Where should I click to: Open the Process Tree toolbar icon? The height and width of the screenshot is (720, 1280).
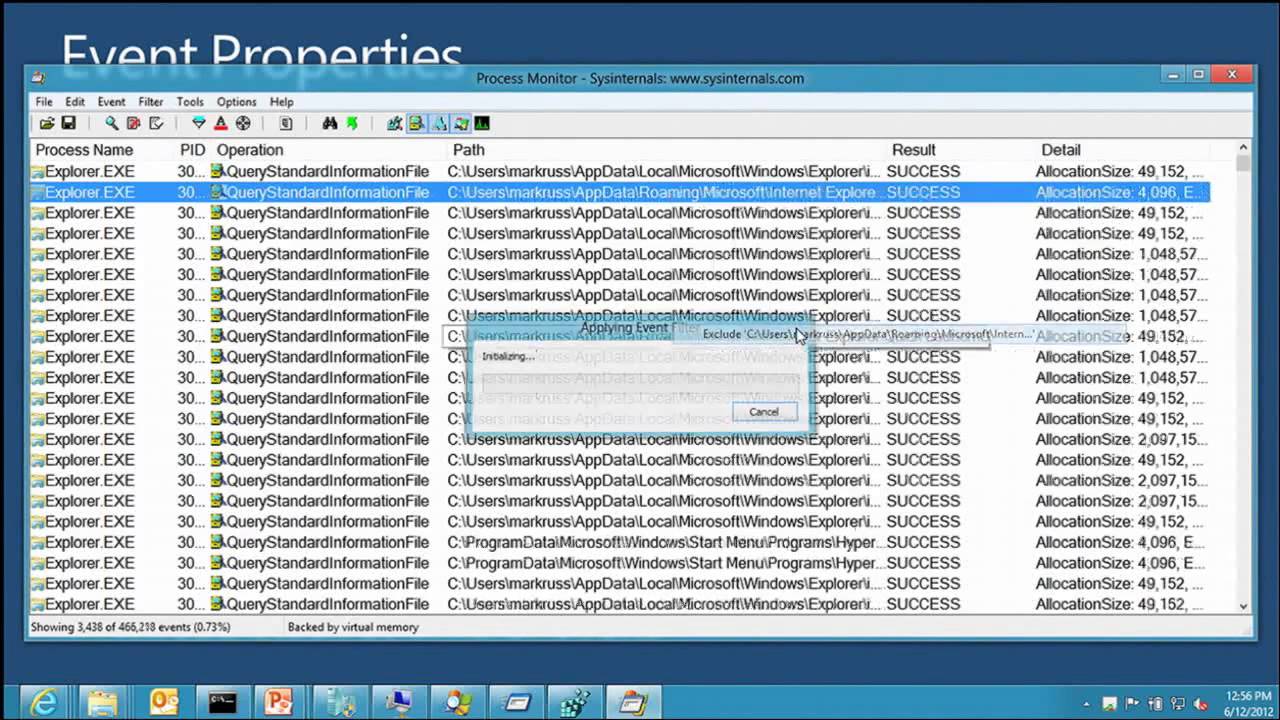pyautogui.click(x=286, y=124)
